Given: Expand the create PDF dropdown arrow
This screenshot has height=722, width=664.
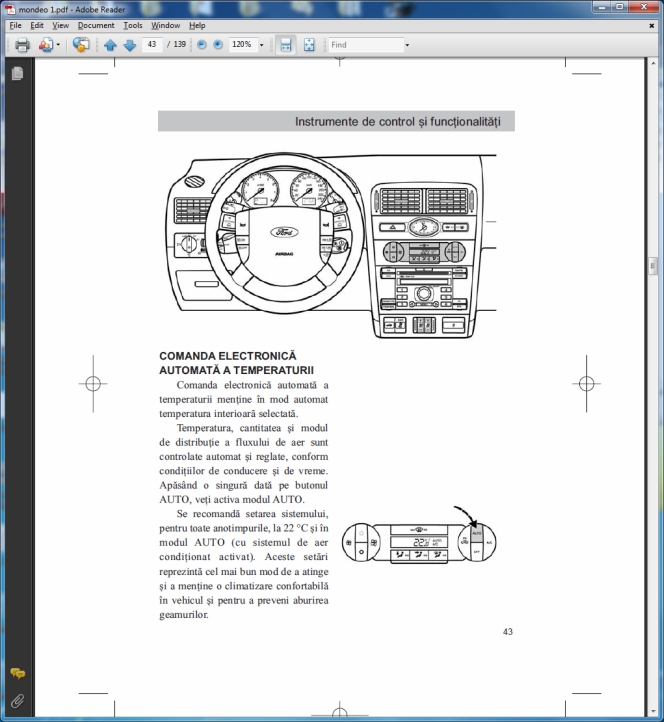Looking at the screenshot, I should (x=58, y=45).
